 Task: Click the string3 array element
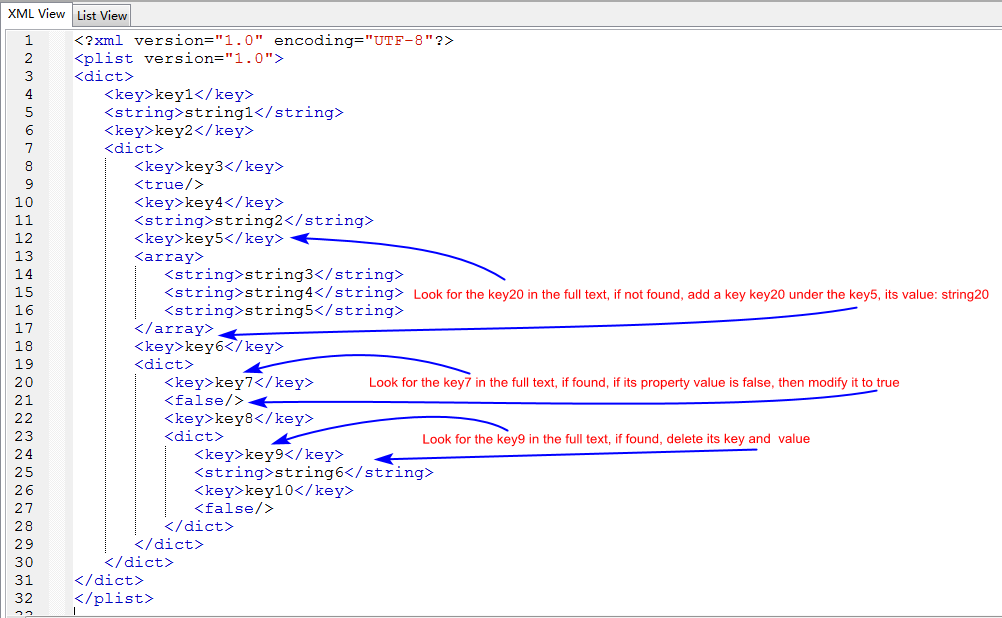tap(284, 275)
